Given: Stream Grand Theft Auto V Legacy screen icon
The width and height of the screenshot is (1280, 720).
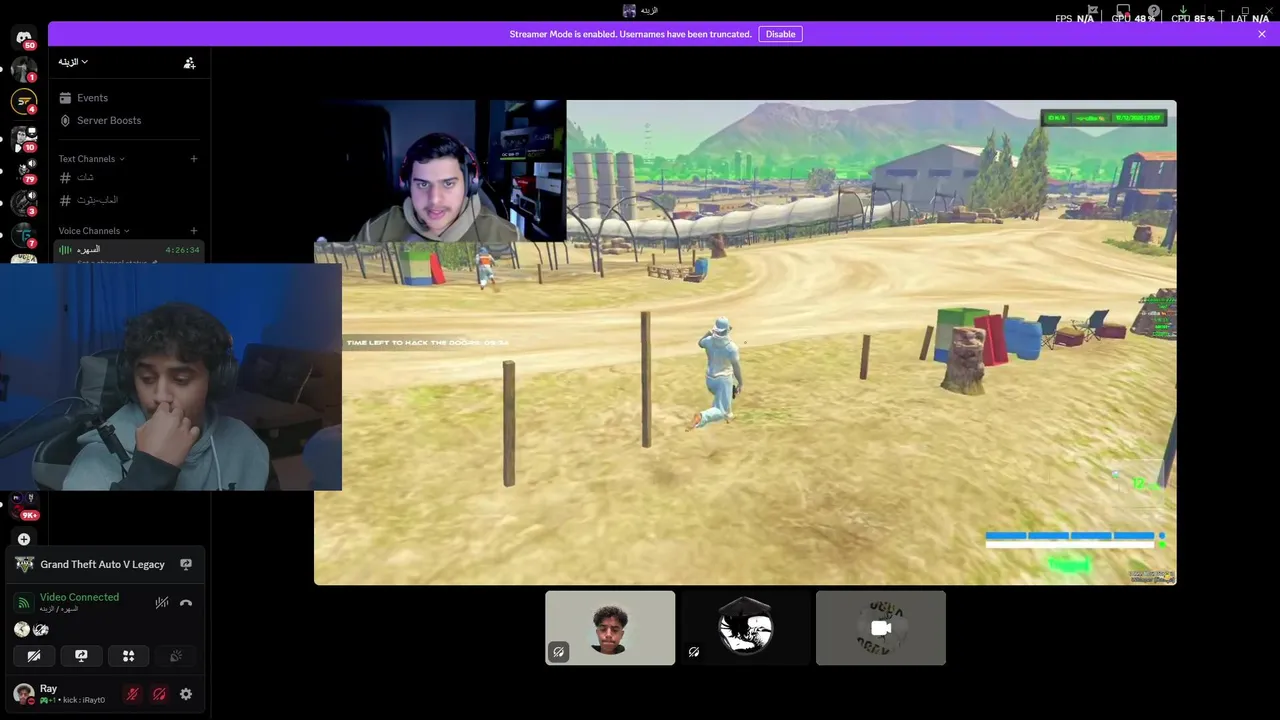Looking at the screenshot, I should click(186, 565).
